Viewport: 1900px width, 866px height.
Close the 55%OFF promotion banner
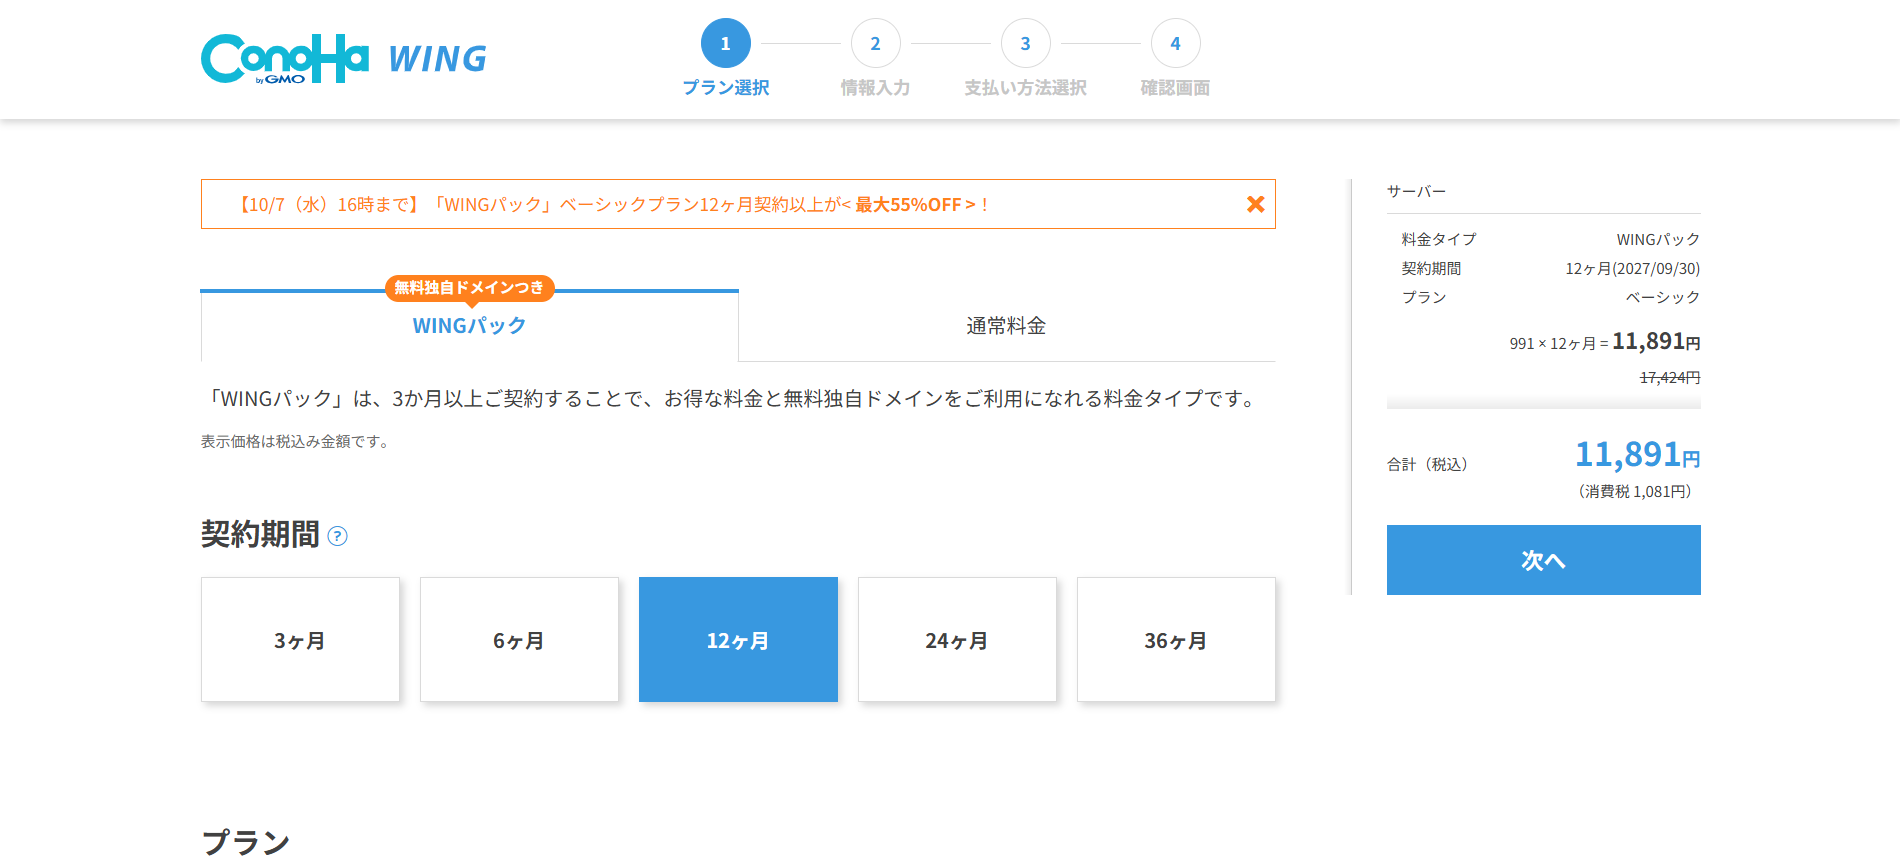coord(1255,204)
